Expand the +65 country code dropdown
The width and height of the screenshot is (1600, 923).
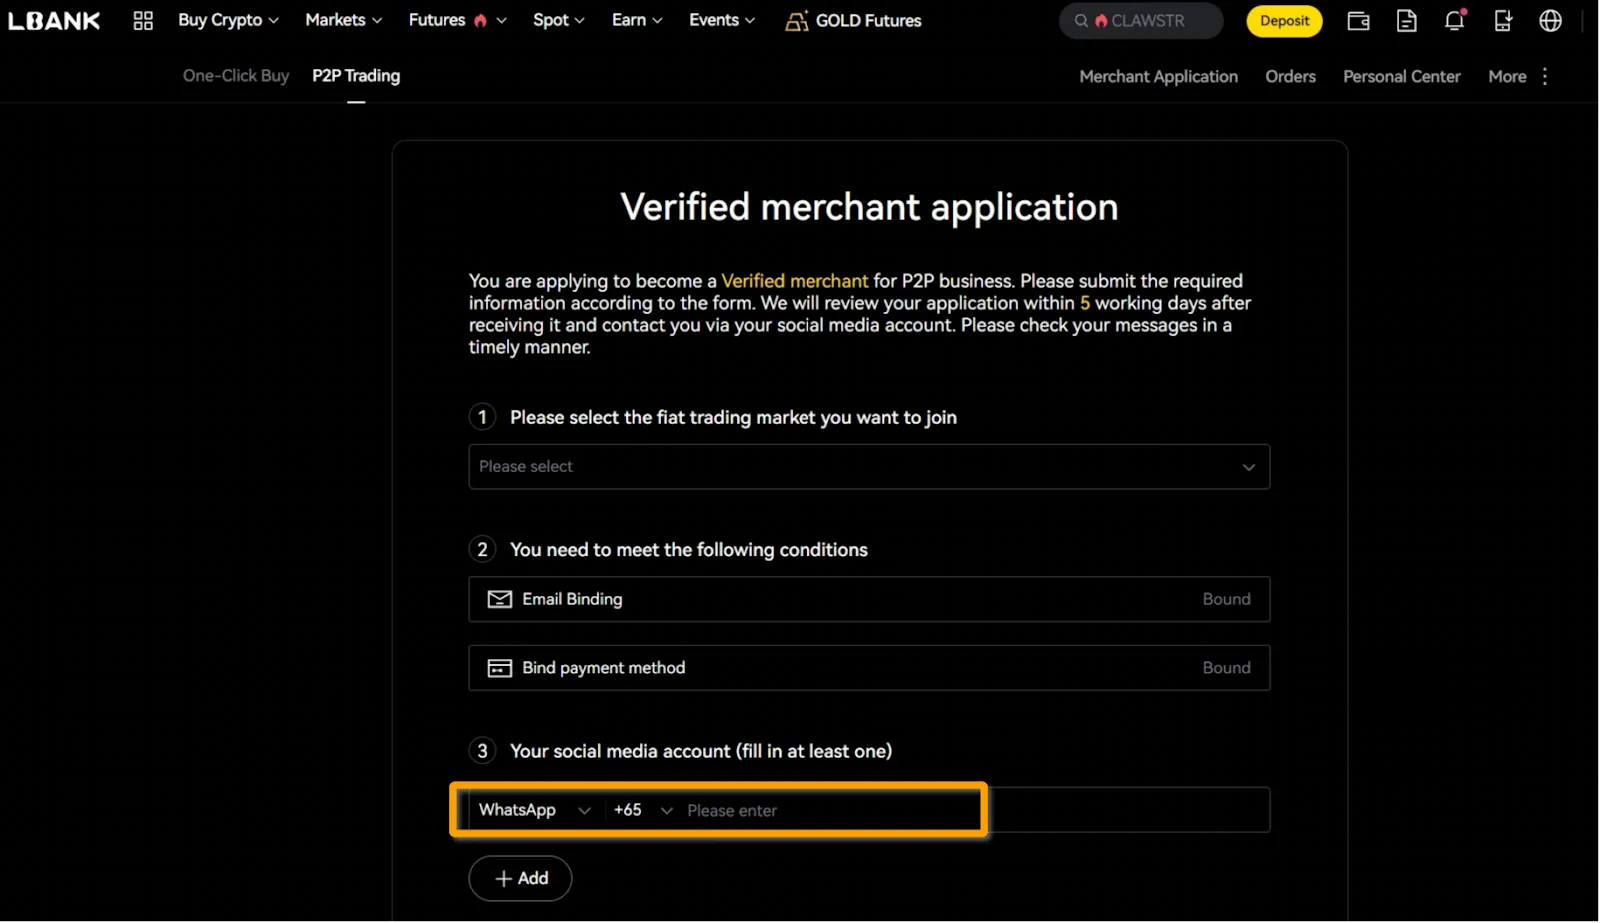click(643, 810)
